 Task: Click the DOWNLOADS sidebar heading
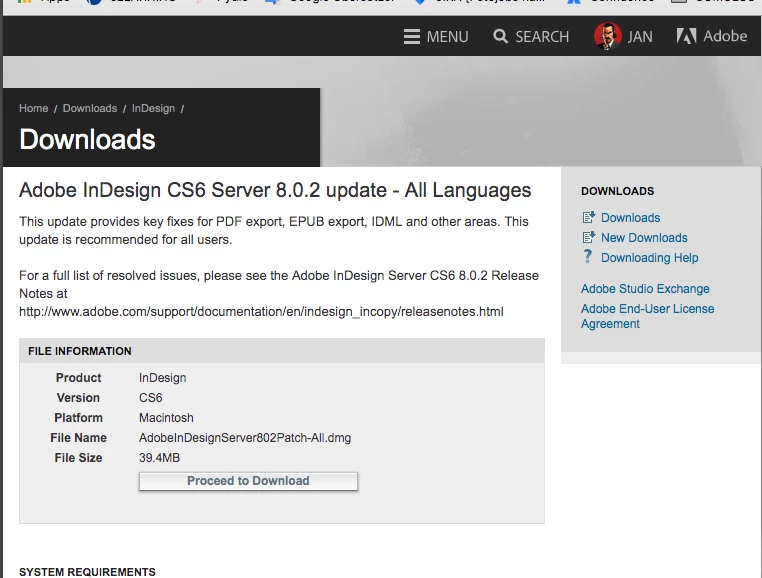(618, 191)
